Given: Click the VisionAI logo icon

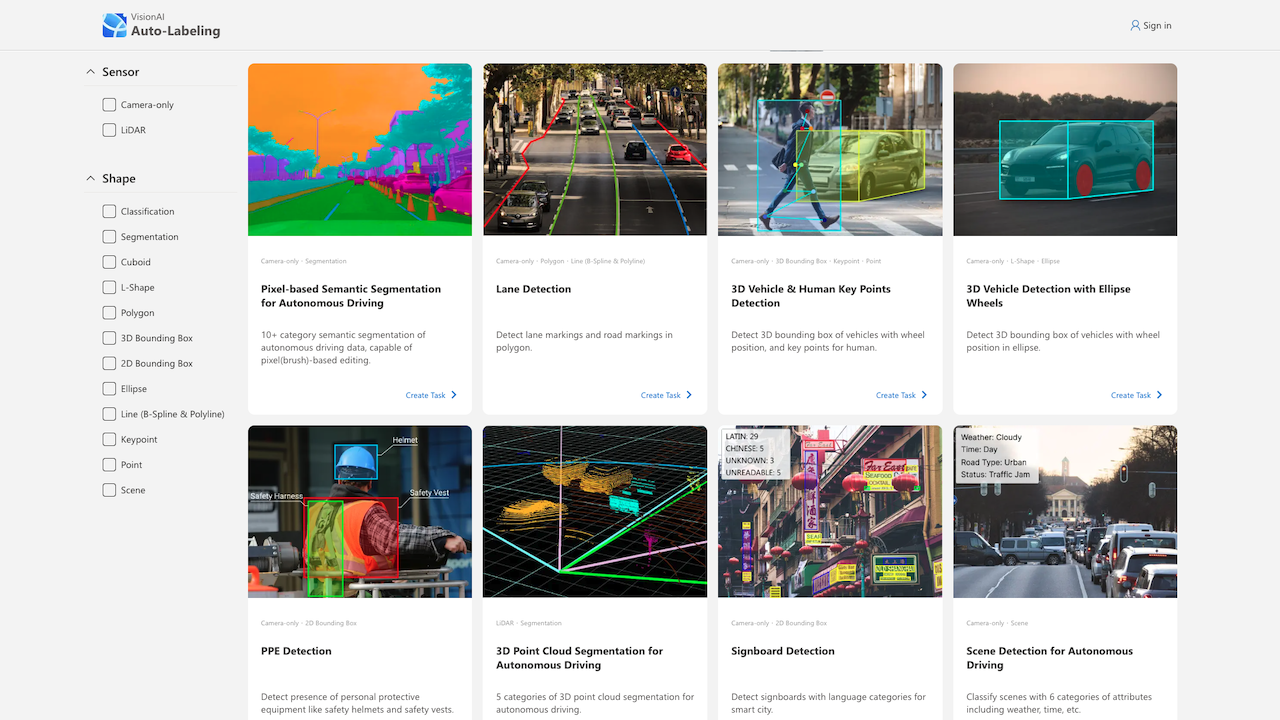Looking at the screenshot, I should pos(114,25).
